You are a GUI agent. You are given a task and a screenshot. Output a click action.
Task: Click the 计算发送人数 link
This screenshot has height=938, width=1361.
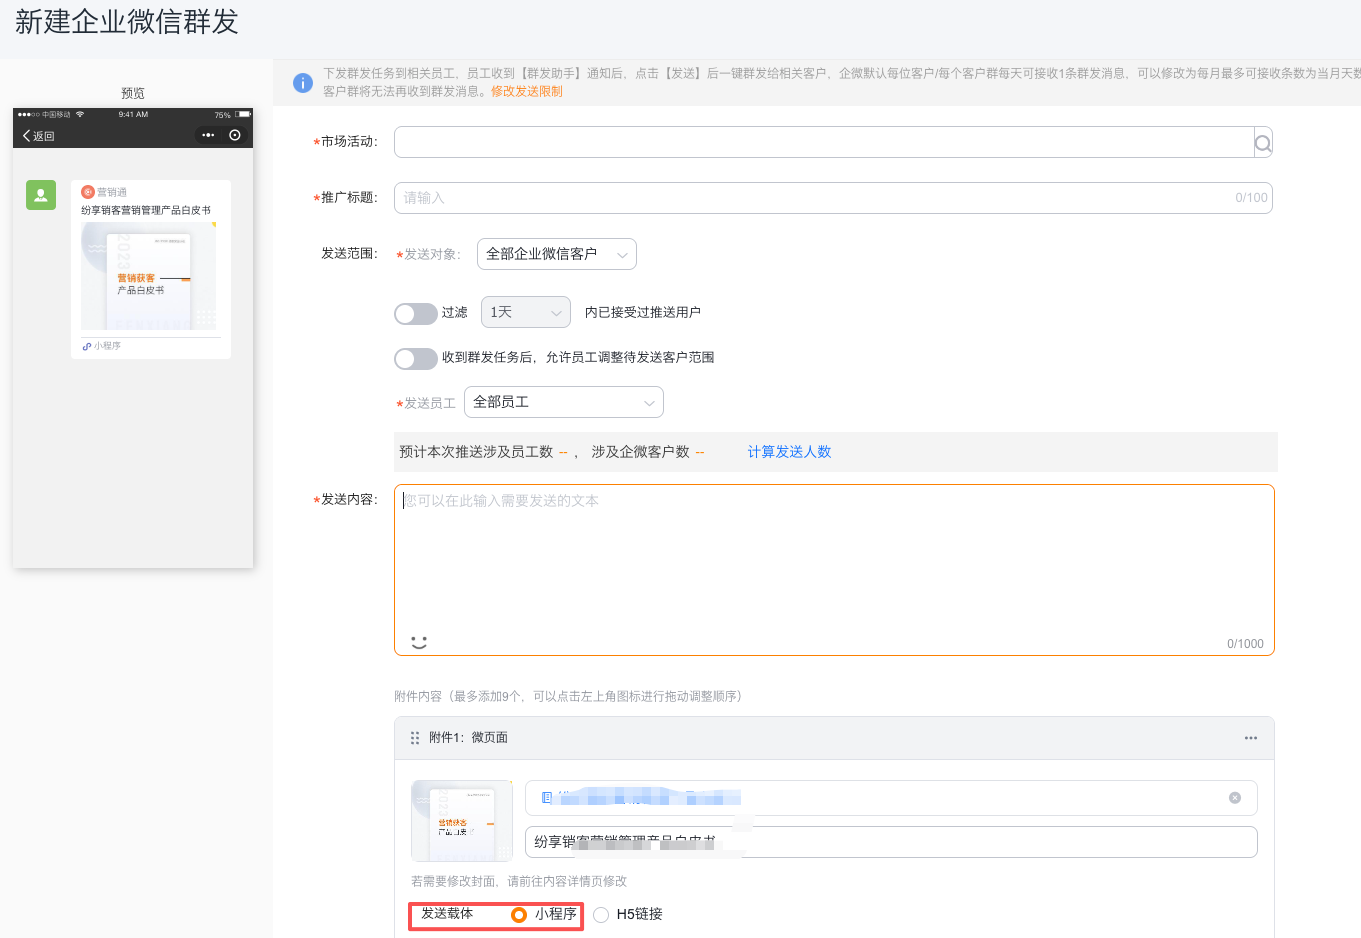pyautogui.click(x=789, y=452)
